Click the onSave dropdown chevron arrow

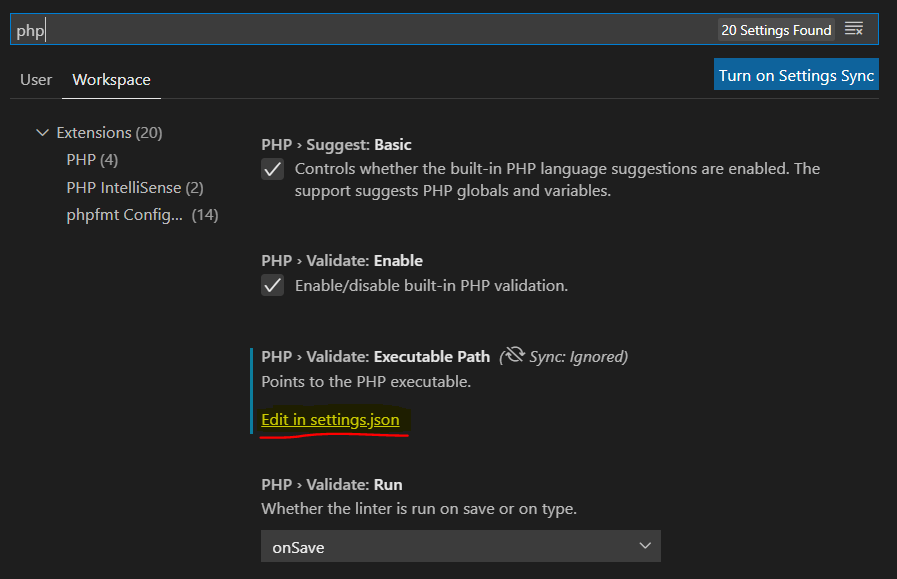[x=646, y=546]
